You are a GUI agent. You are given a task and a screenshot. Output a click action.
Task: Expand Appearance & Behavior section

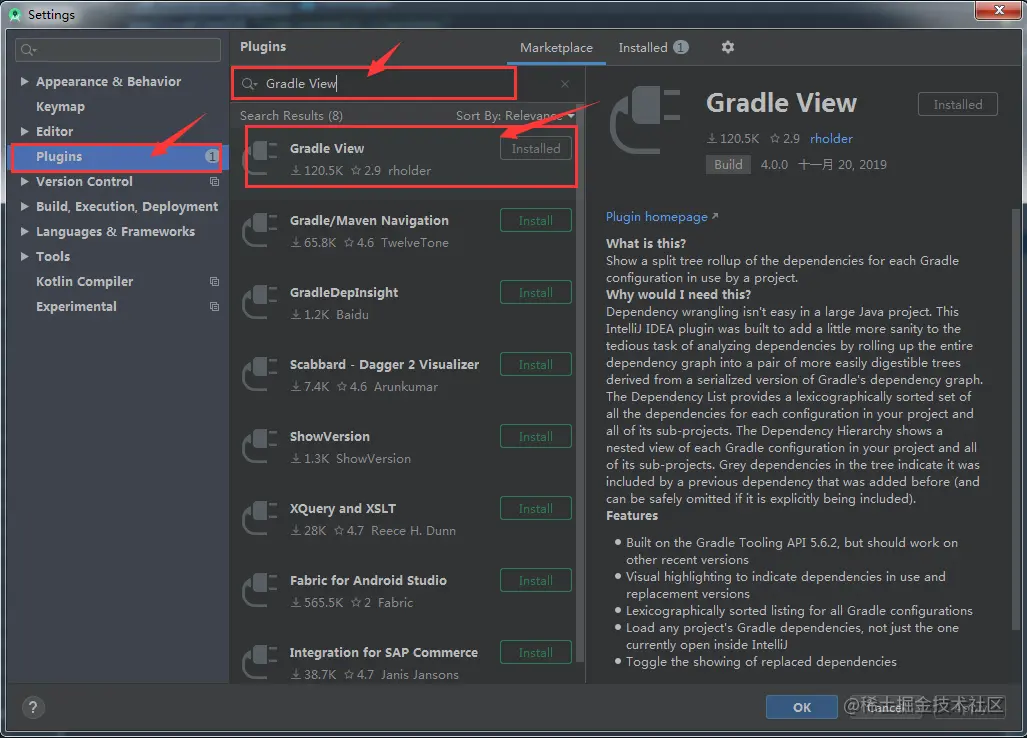click(24, 81)
